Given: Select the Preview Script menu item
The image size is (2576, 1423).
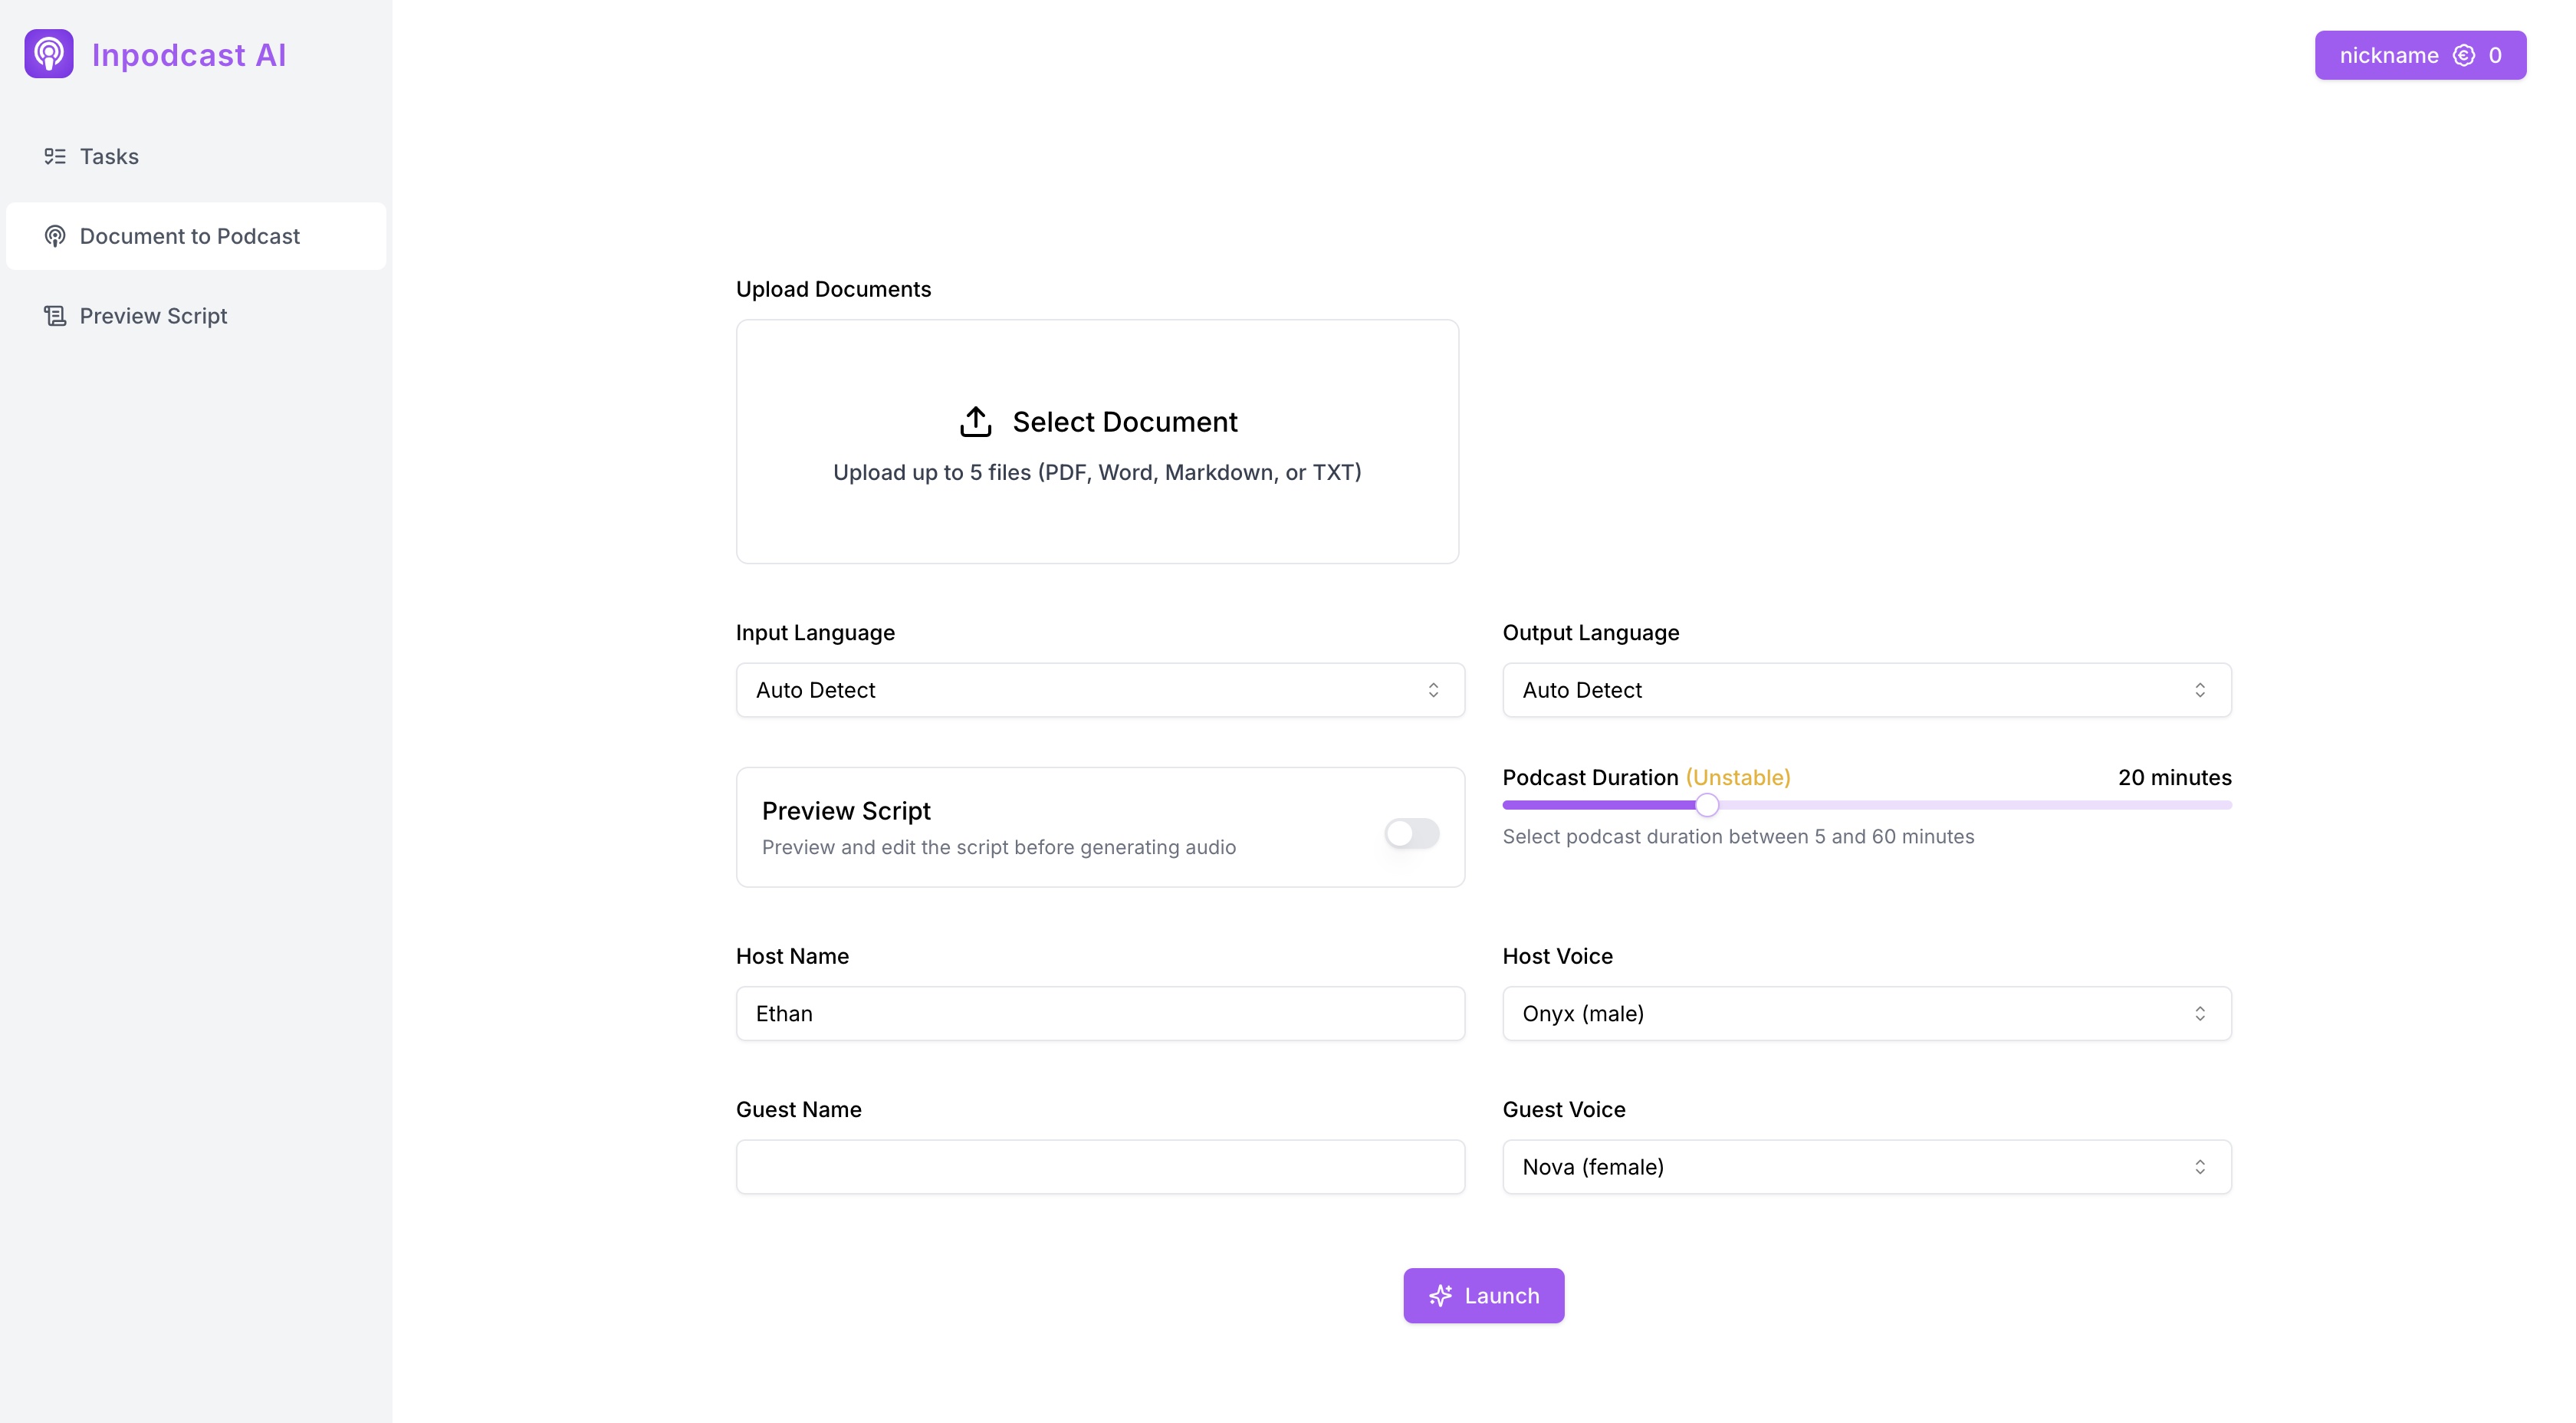Looking at the screenshot, I should (x=153, y=315).
